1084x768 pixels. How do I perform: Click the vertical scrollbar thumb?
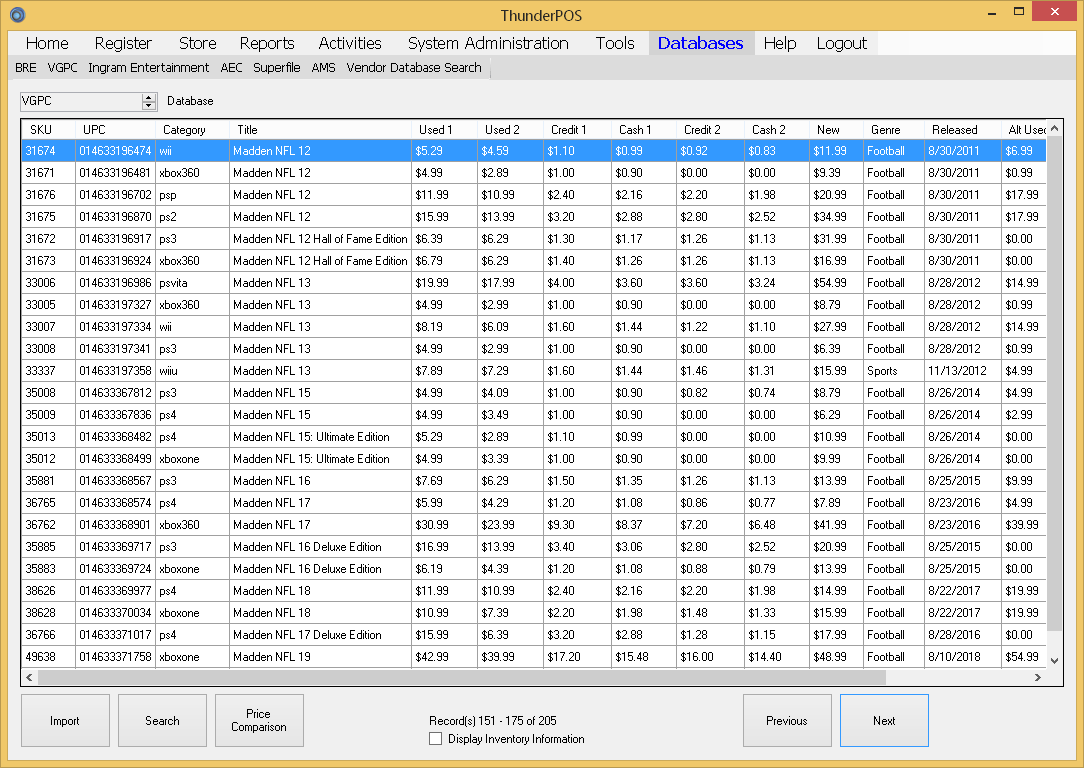(x=1054, y=384)
